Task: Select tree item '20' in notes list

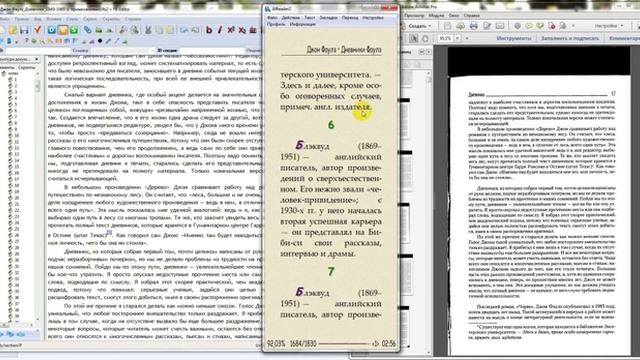Action: point(16,198)
